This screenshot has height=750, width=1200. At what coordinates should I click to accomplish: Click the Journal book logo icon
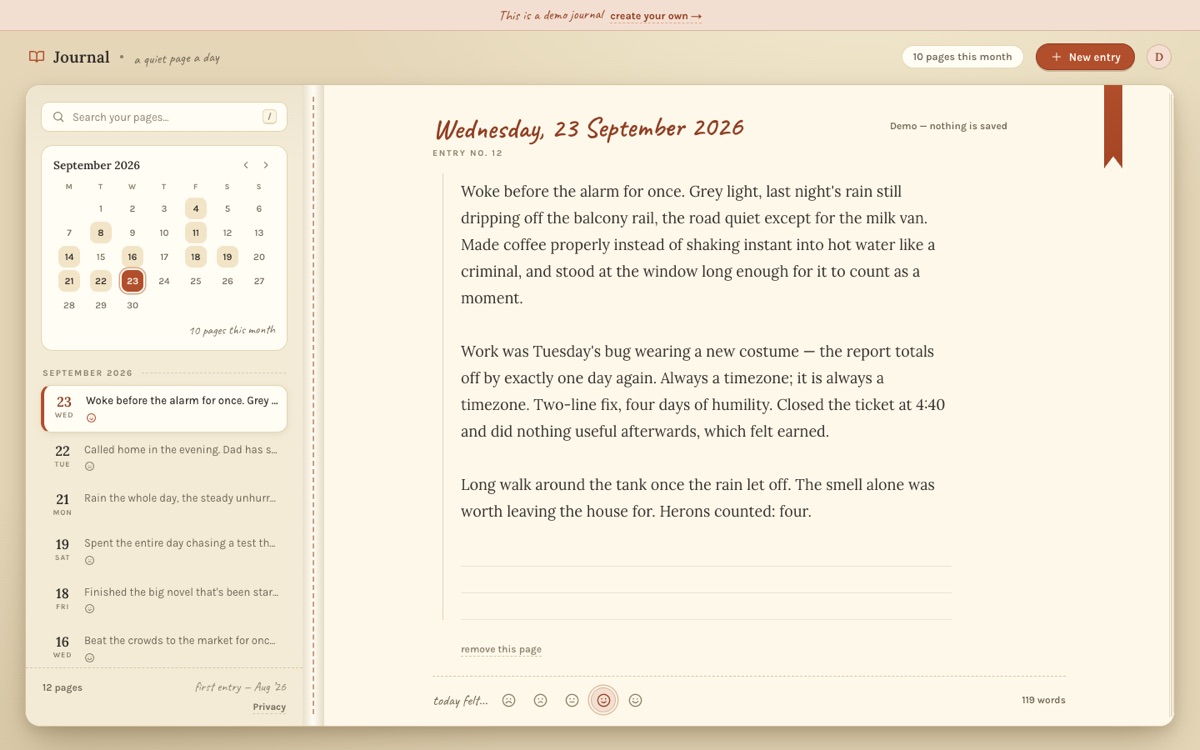pos(37,57)
